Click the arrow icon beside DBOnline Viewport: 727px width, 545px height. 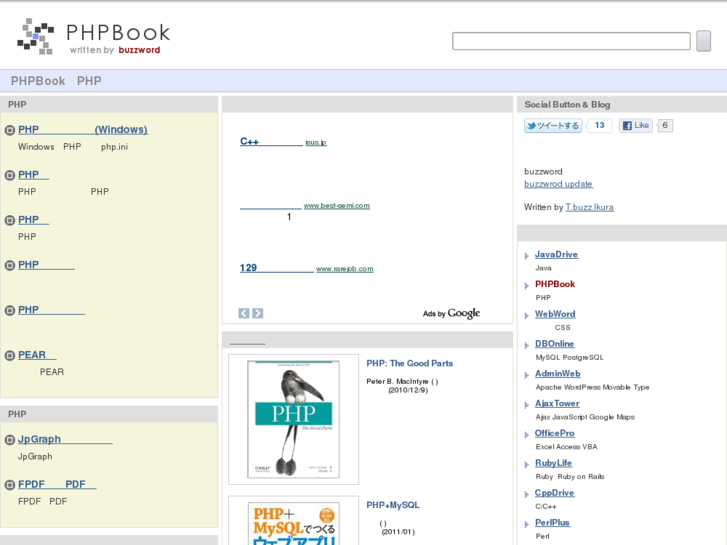(527, 345)
